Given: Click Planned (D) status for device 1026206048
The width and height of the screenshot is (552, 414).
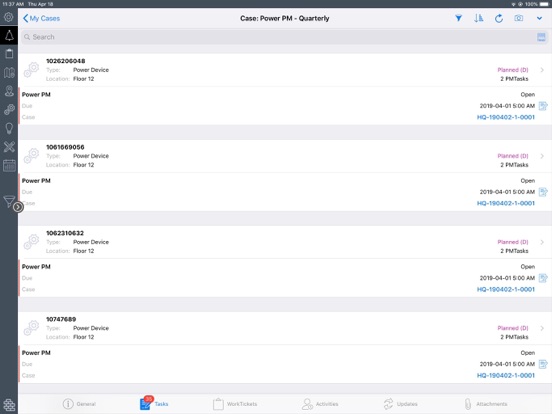Looking at the screenshot, I should tap(513, 70).
